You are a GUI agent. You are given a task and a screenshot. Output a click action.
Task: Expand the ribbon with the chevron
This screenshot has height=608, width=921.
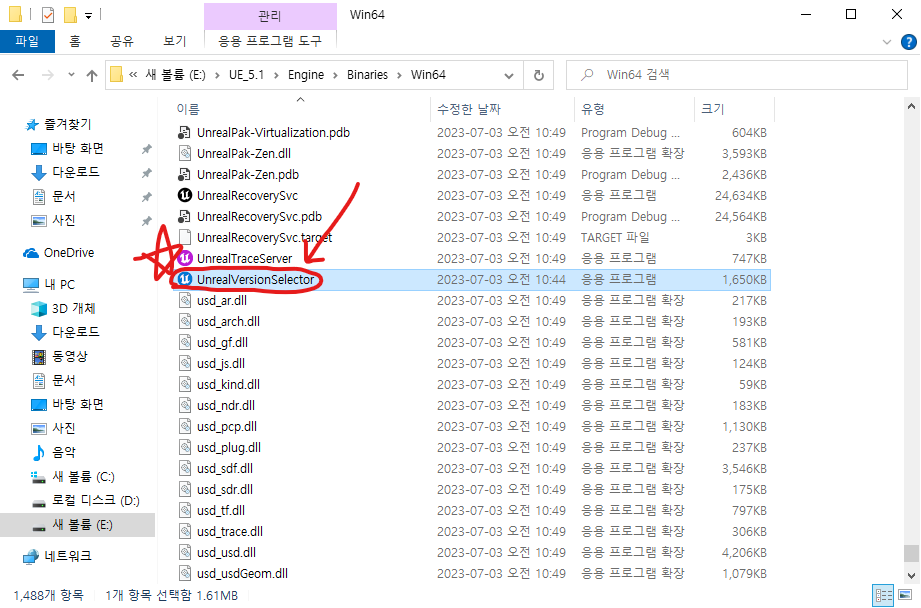click(x=887, y=42)
